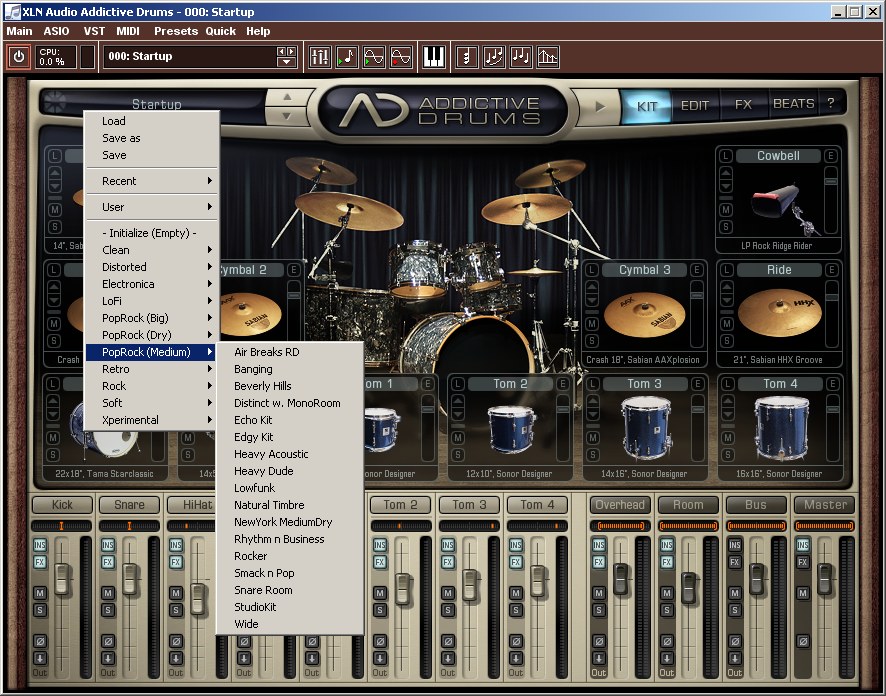This screenshot has width=886, height=696.
Task: Solo the Room mixer channel
Action: [x=667, y=610]
